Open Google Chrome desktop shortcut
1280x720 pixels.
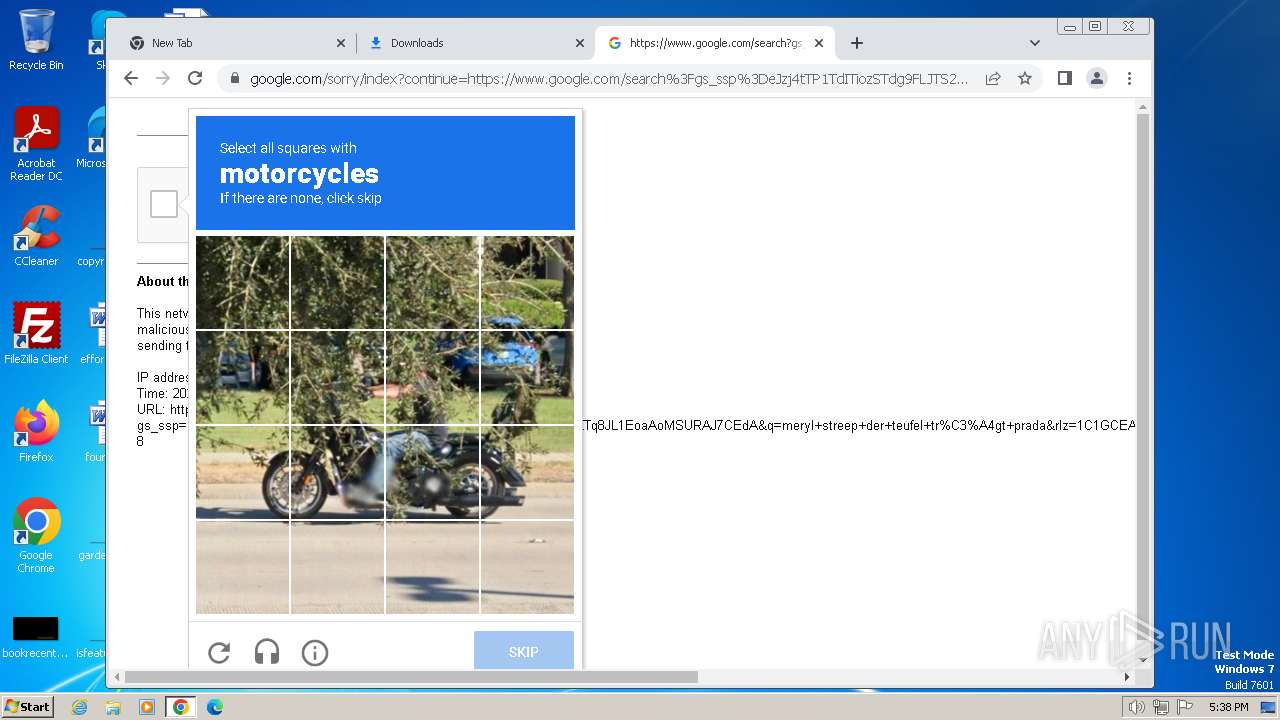coord(36,536)
